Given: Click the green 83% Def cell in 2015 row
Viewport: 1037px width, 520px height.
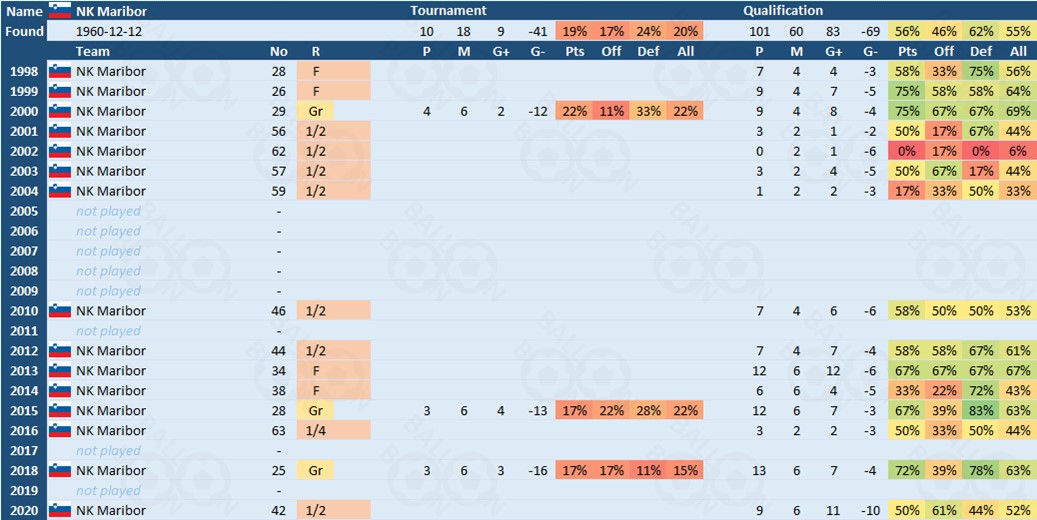Looking at the screenshot, I should tap(982, 411).
